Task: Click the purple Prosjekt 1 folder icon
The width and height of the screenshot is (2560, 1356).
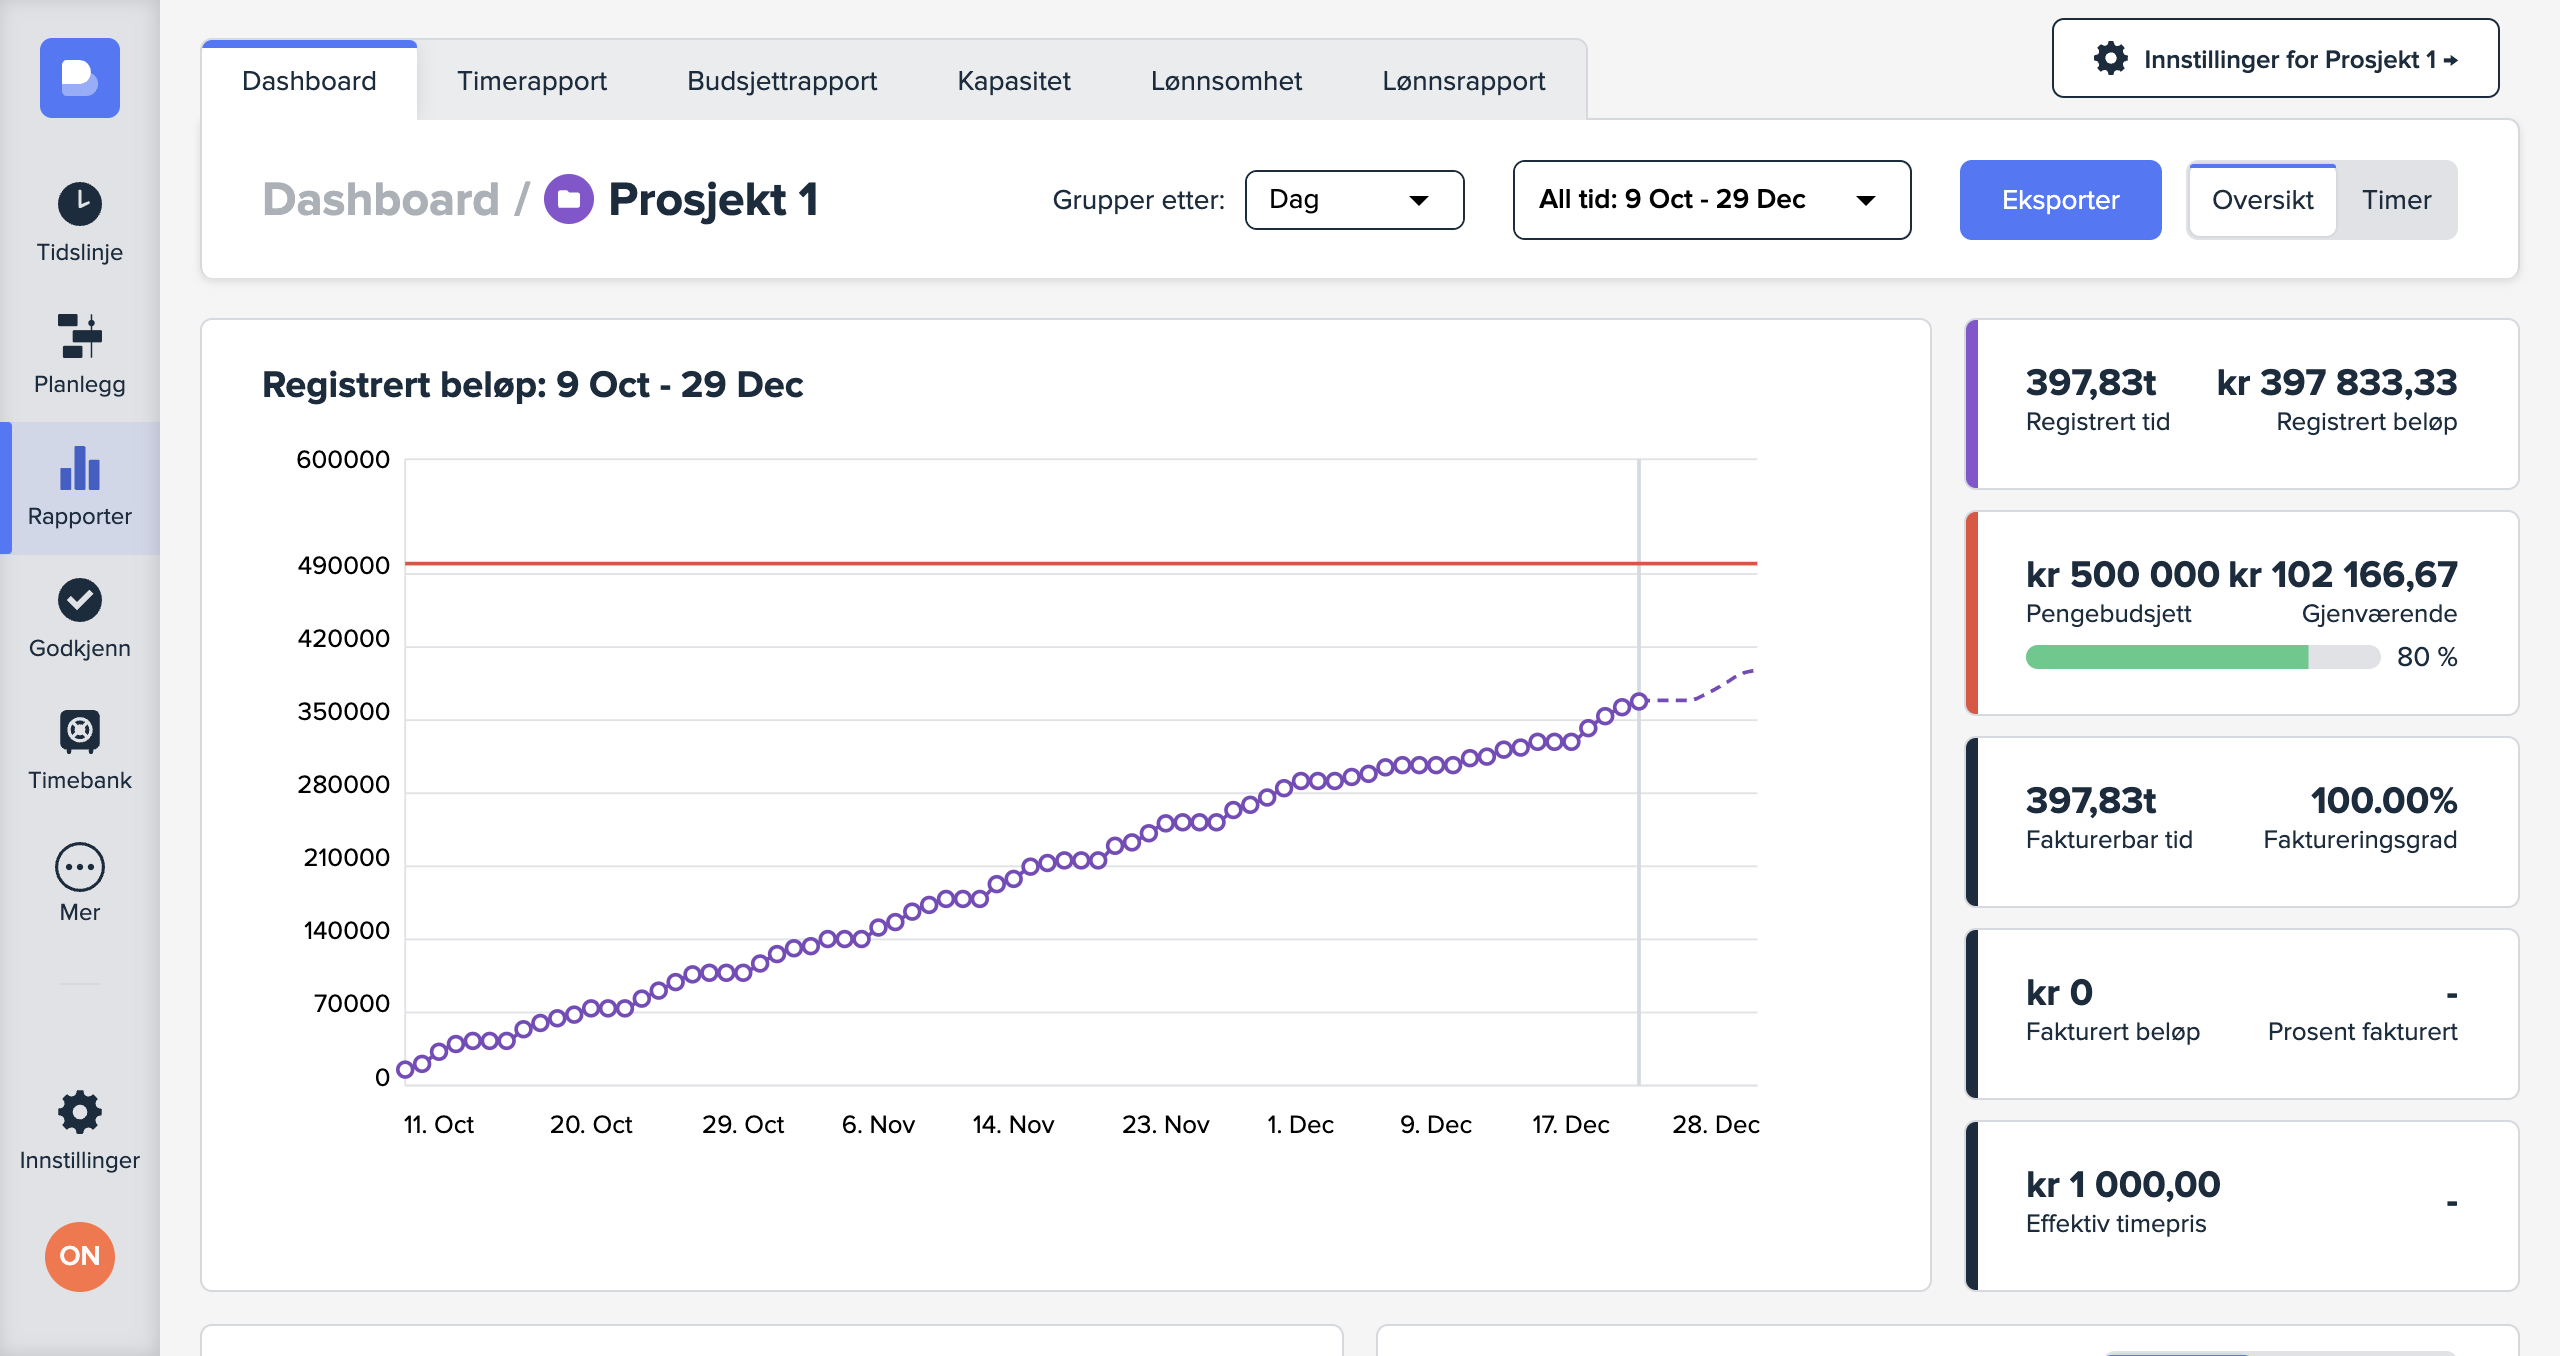Action: point(568,199)
